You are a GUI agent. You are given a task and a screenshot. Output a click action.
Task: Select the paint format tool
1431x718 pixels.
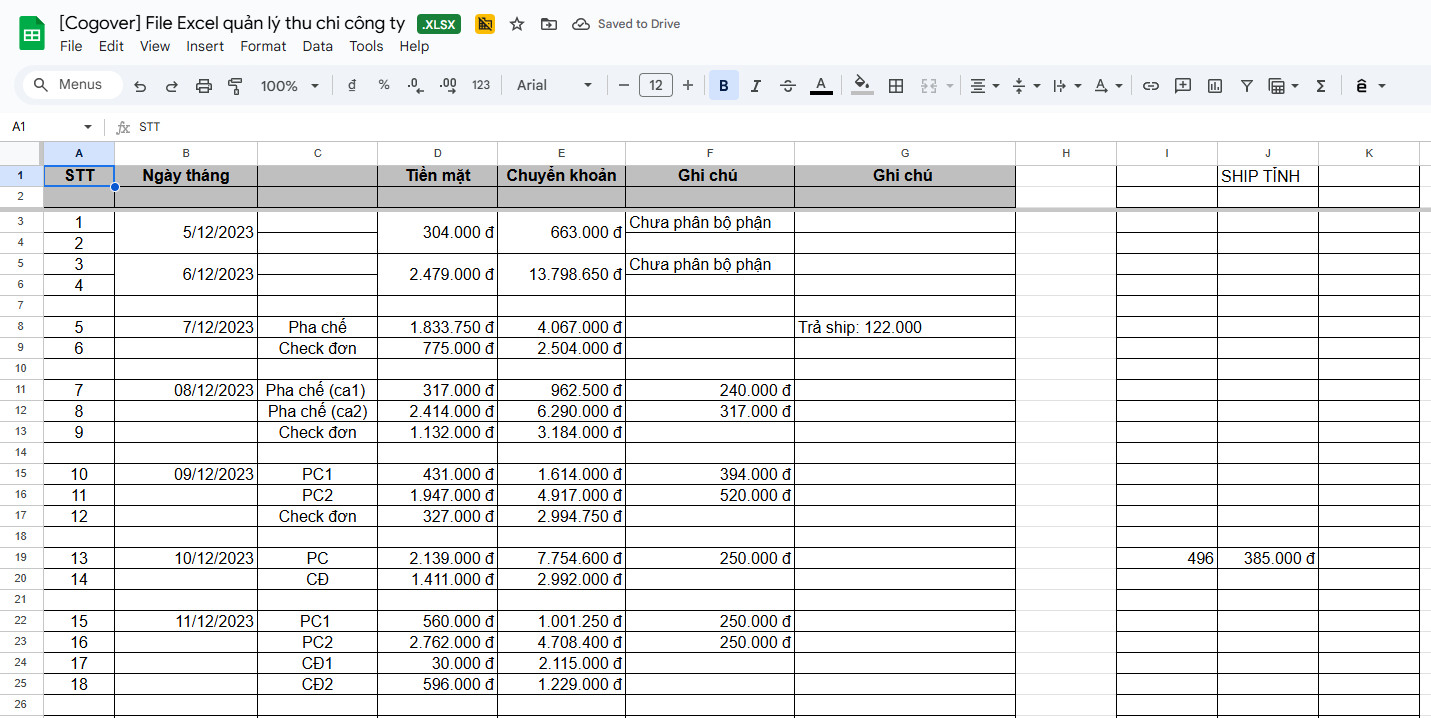(x=236, y=85)
